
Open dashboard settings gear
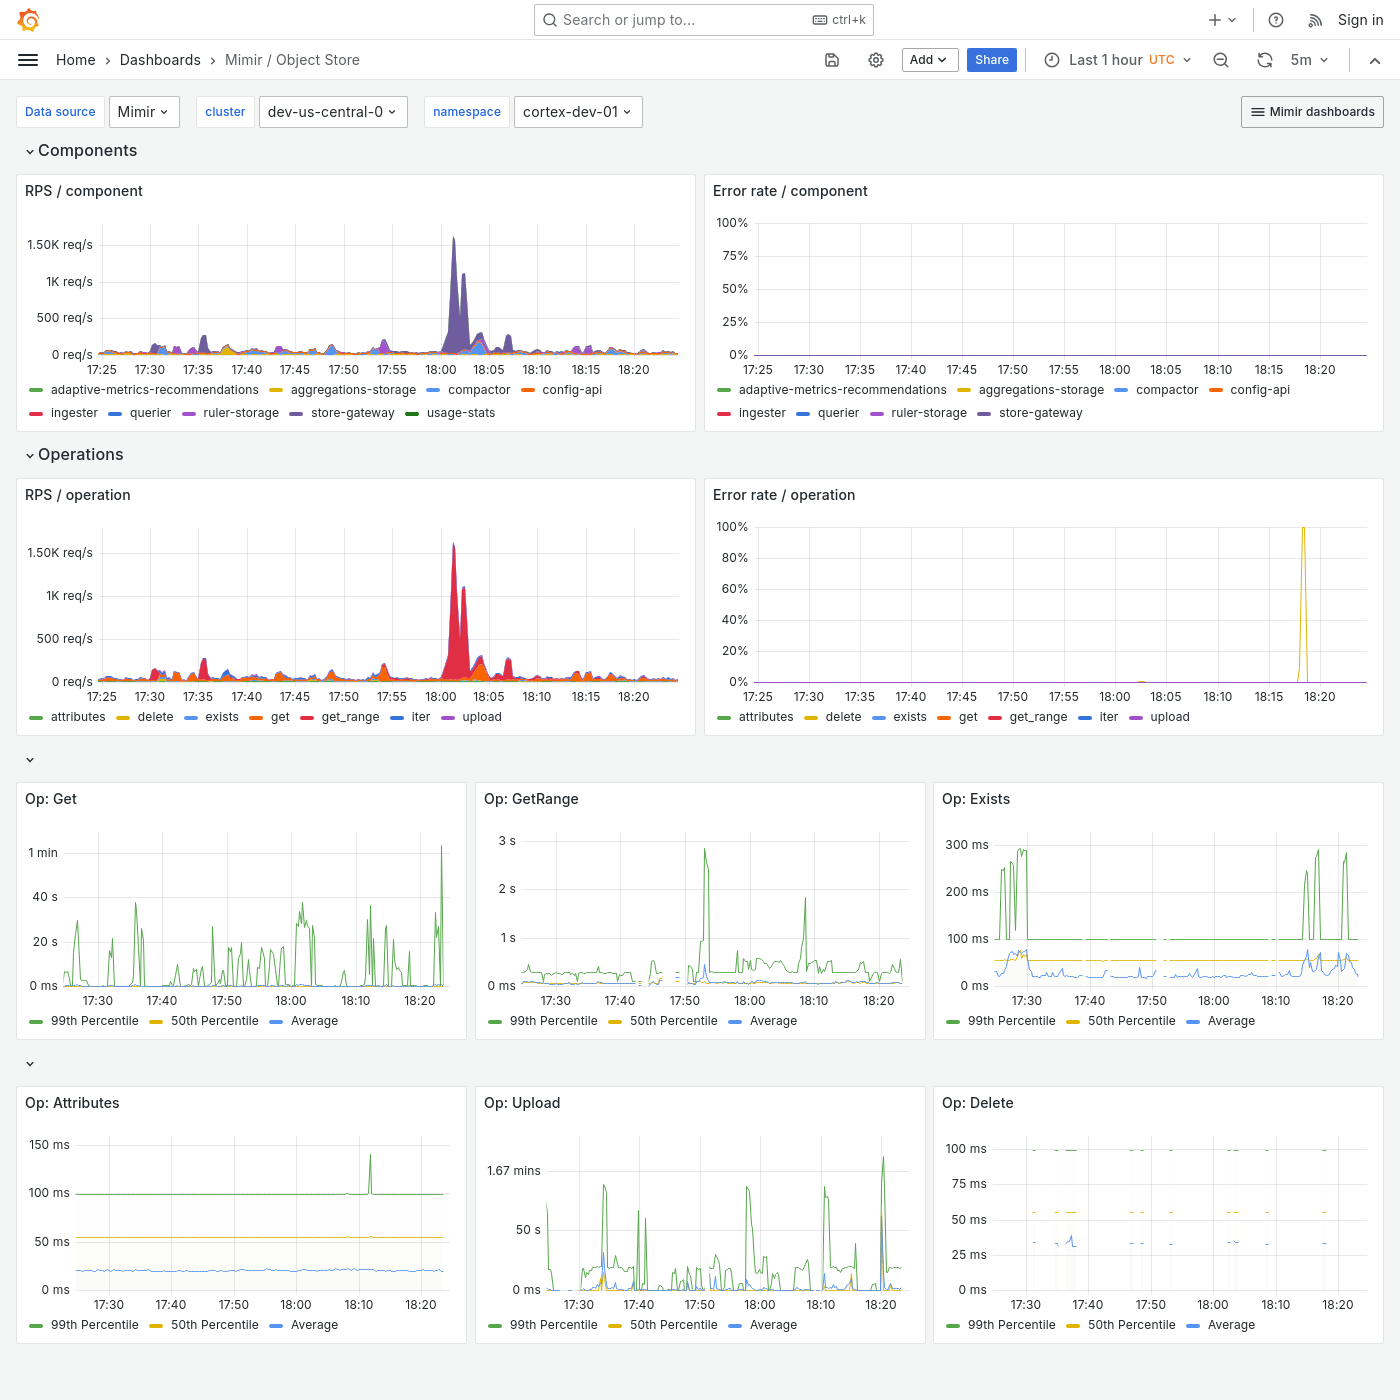pos(876,60)
